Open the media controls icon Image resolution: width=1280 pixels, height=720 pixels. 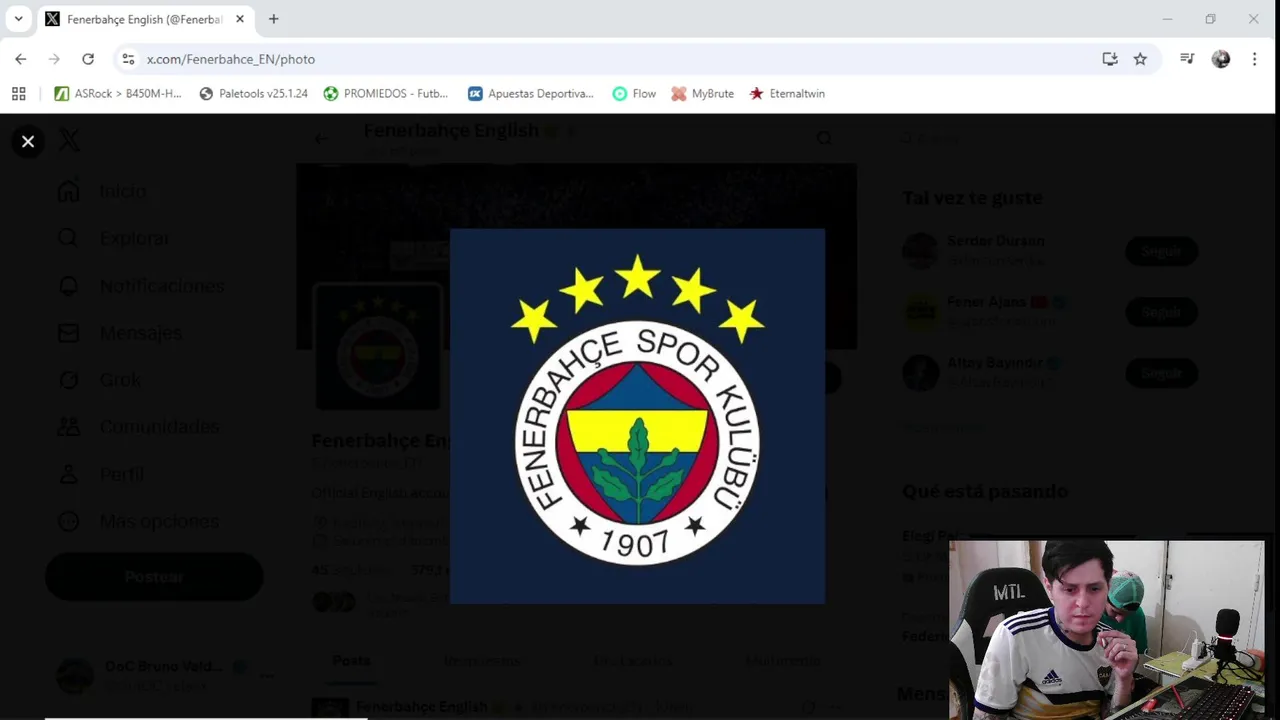[1187, 59]
